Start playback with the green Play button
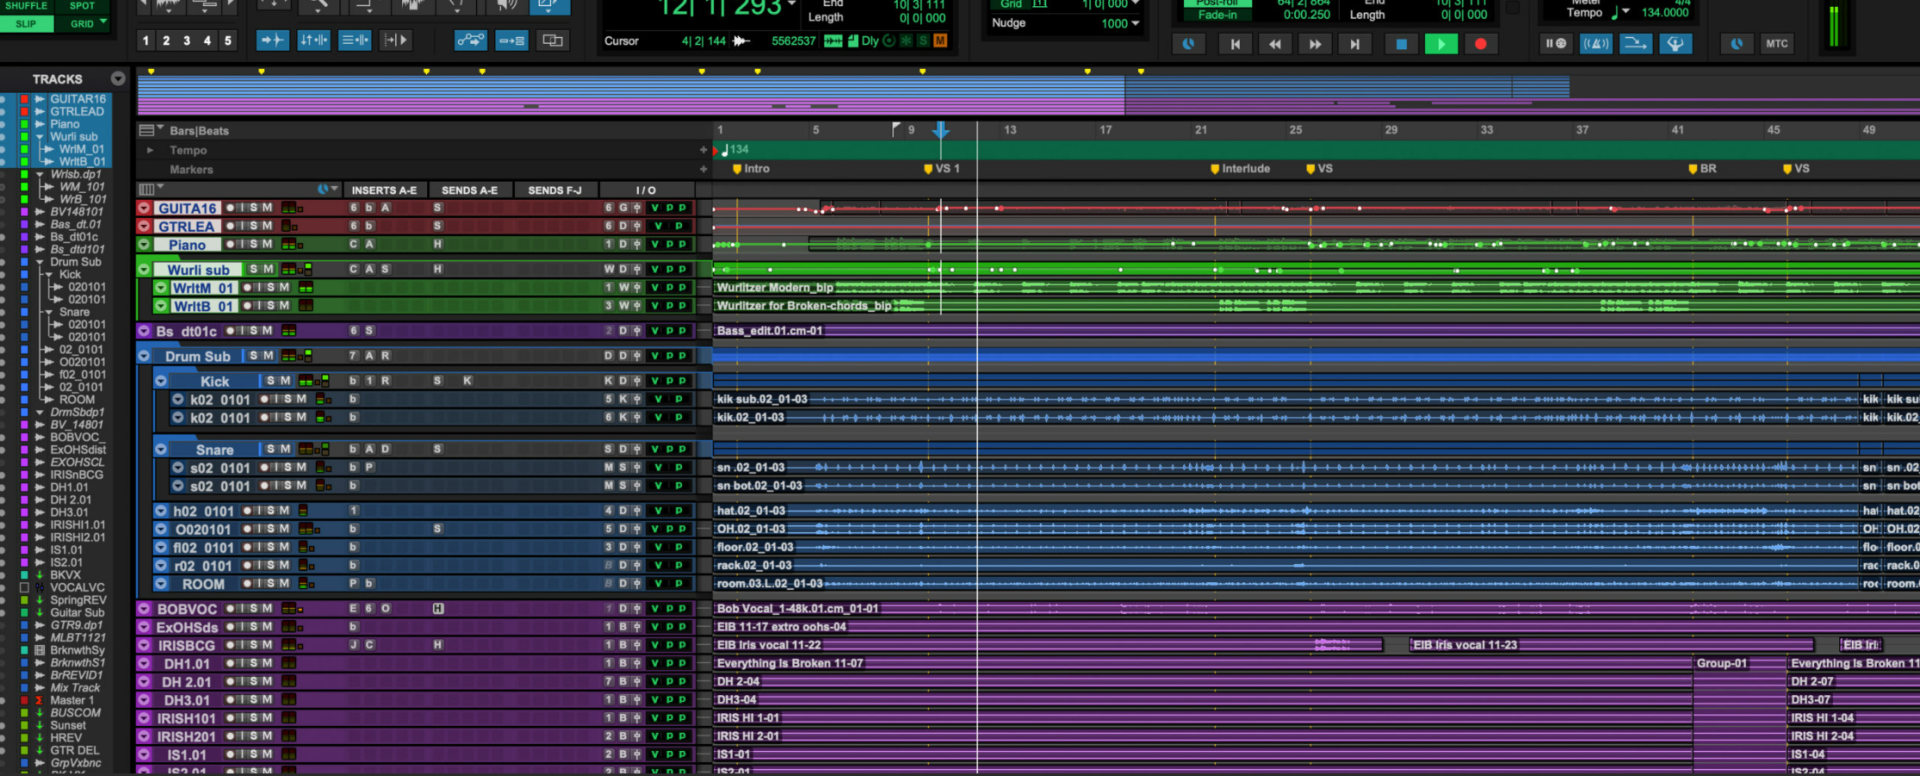Screen dimensions: 1920x776 pyautogui.click(x=1440, y=44)
